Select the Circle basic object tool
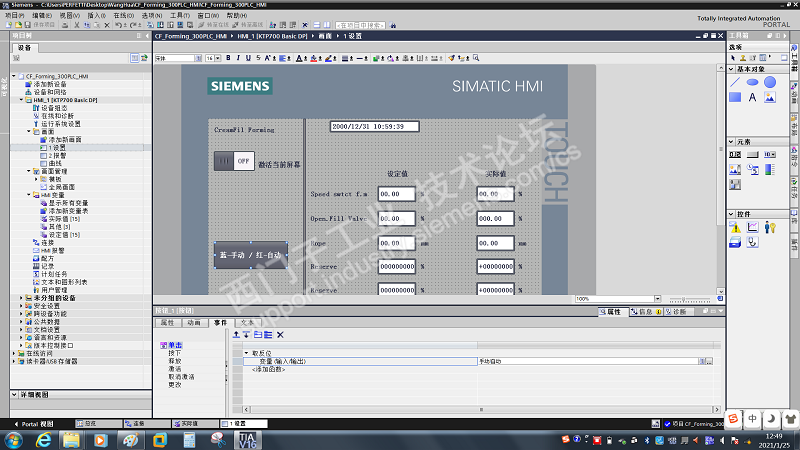The width and height of the screenshot is (800, 450). (770, 82)
